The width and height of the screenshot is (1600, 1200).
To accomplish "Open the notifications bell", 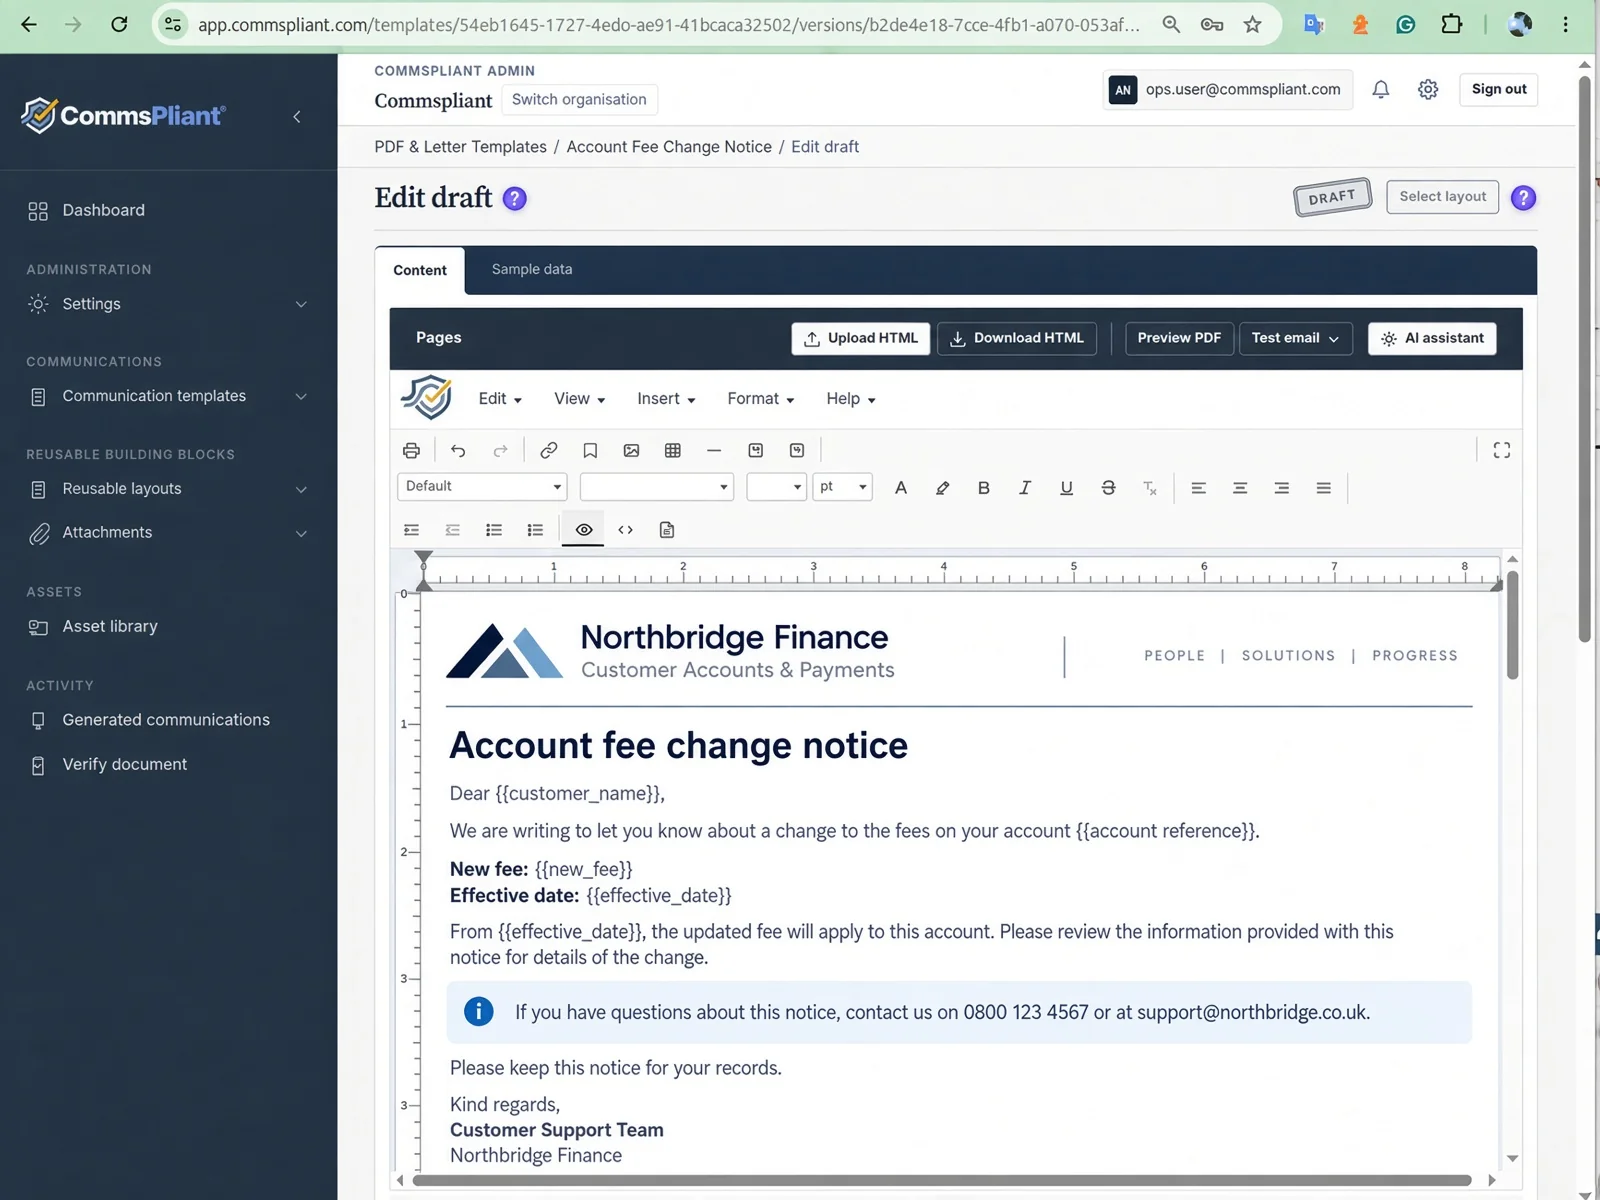I will click(1381, 90).
